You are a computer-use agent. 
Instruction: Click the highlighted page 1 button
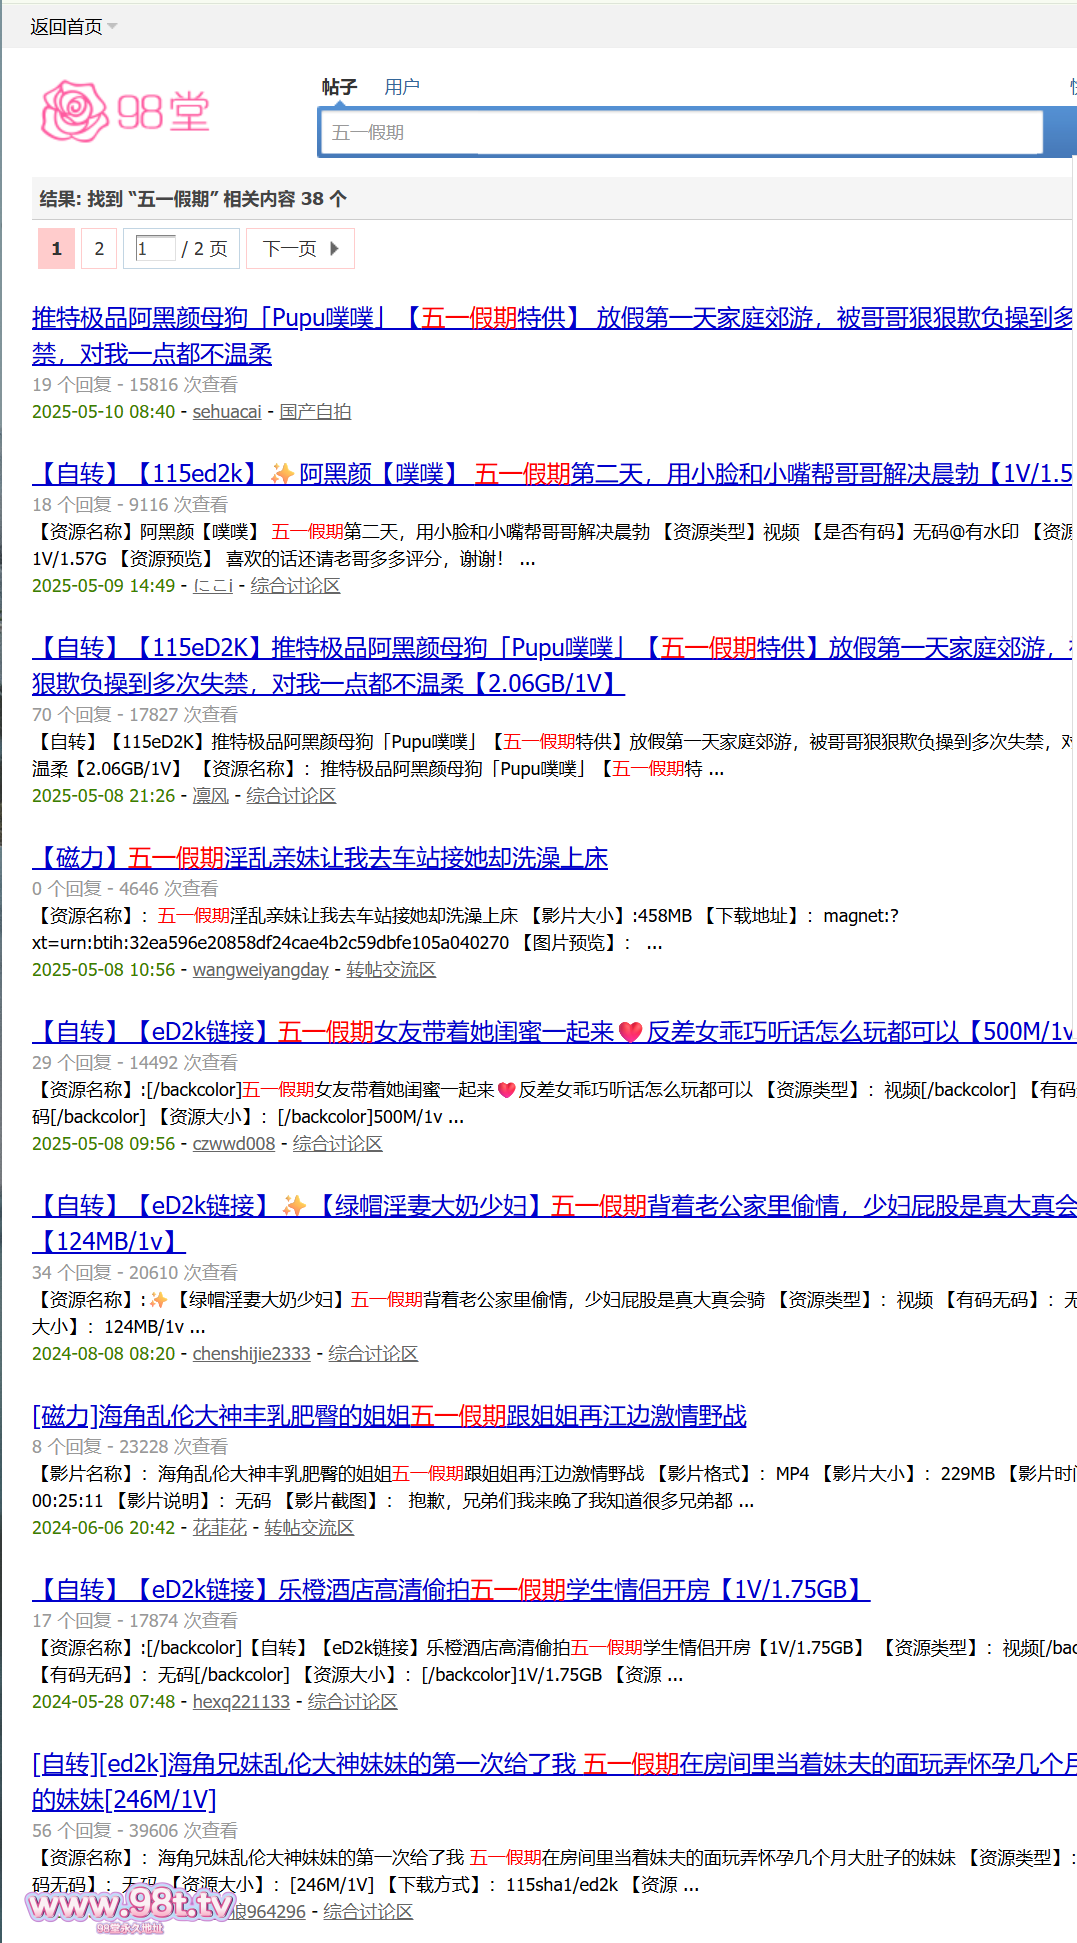tap(56, 249)
